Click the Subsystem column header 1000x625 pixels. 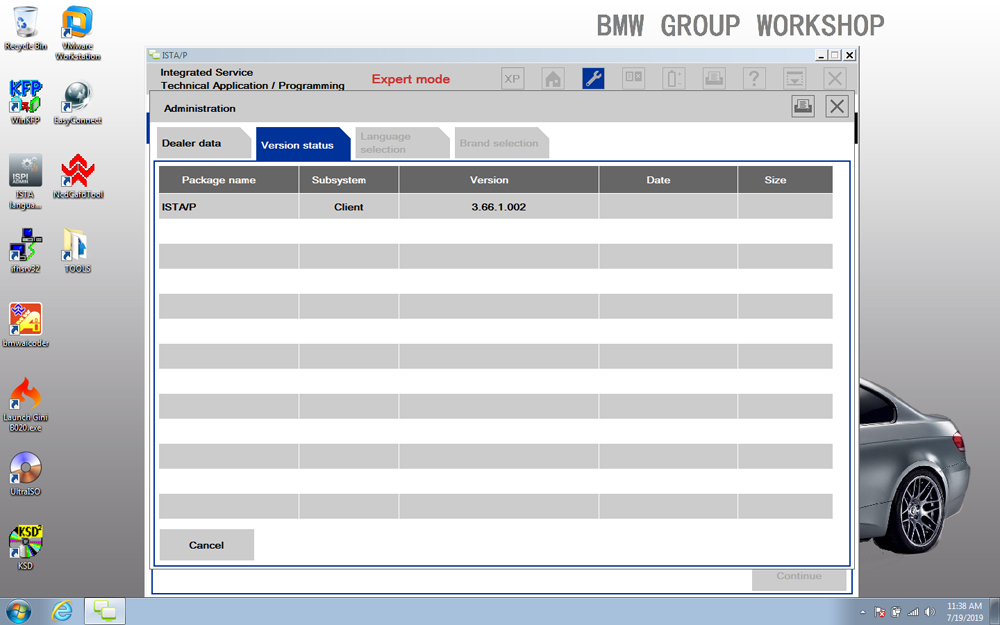coord(348,180)
